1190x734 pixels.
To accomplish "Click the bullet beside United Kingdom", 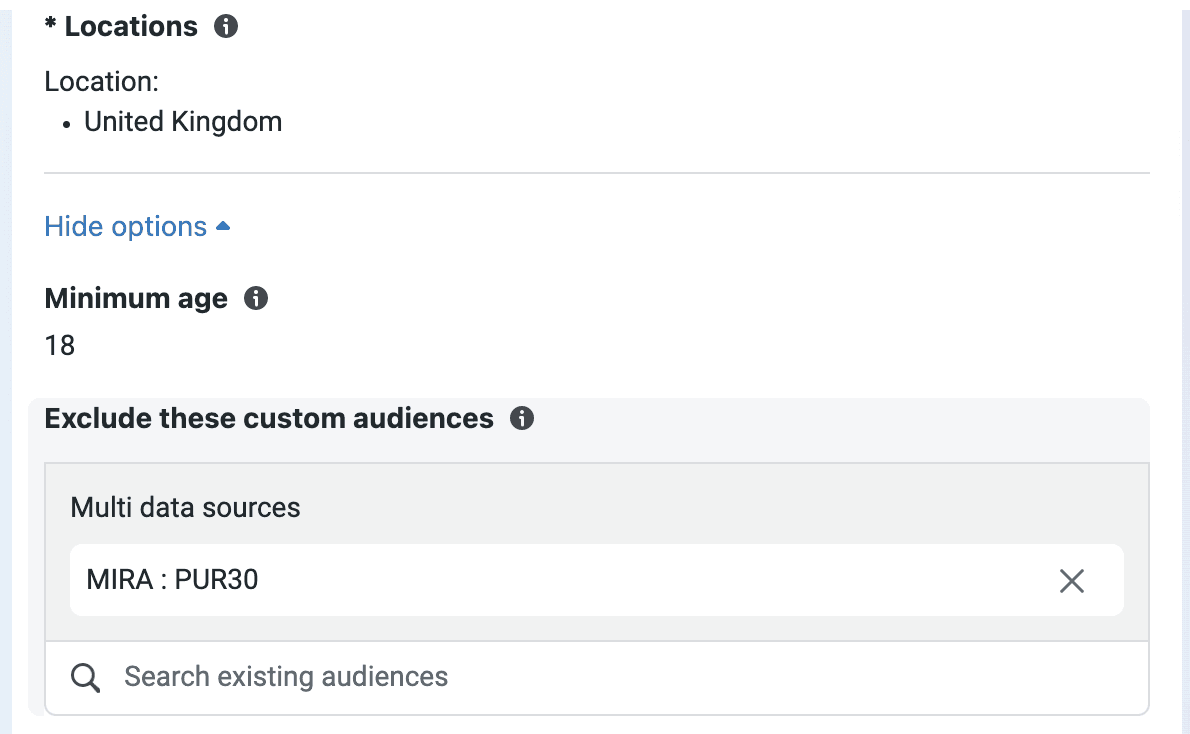I will (x=66, y=124).
